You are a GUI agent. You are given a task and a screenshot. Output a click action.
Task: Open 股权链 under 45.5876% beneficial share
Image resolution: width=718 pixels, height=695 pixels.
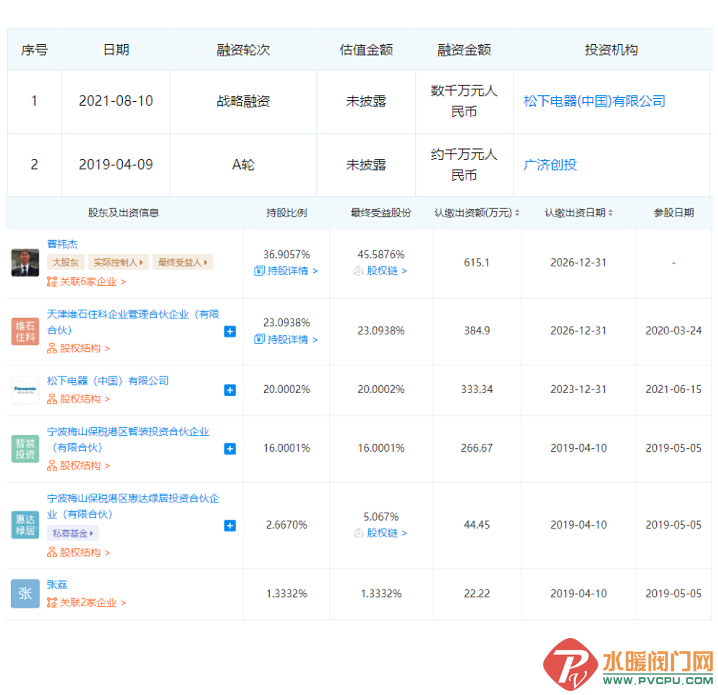386,271
